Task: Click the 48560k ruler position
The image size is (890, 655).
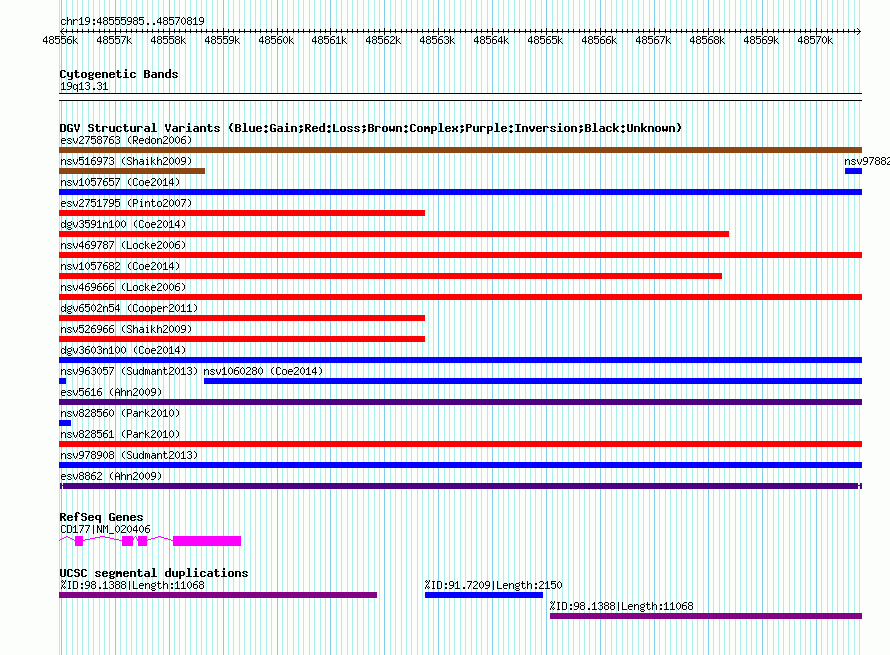Action: (276, 40)
